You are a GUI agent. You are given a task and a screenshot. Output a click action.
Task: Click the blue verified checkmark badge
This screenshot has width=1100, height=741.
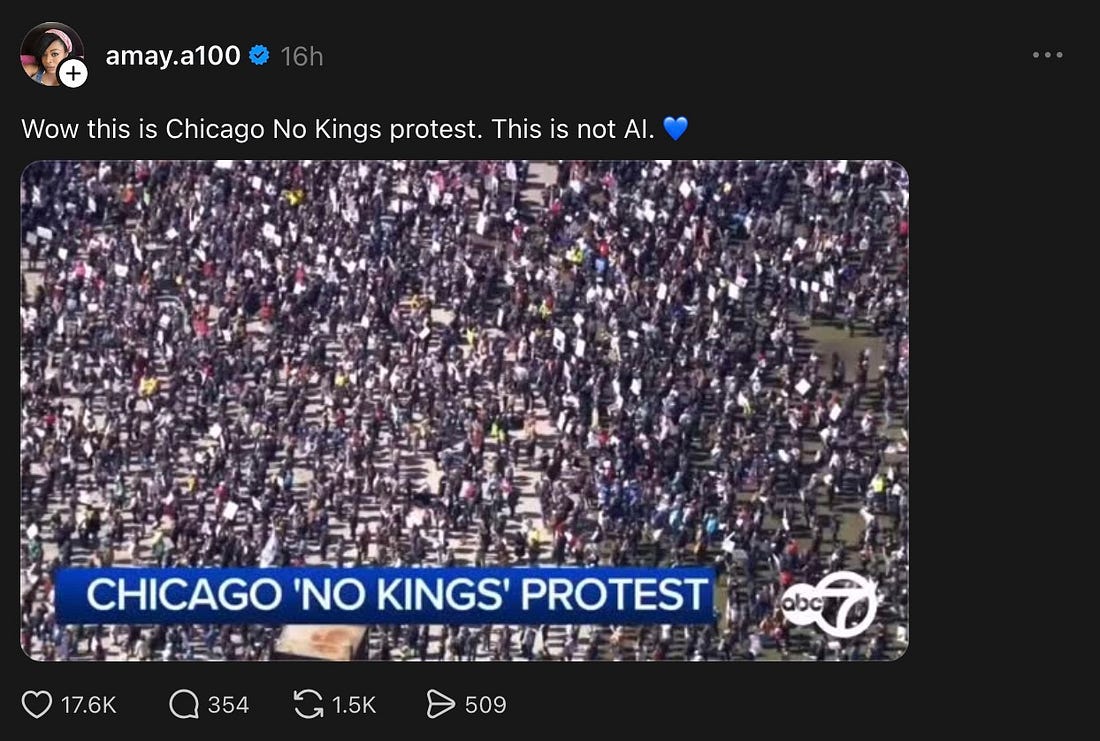(259, 56)
